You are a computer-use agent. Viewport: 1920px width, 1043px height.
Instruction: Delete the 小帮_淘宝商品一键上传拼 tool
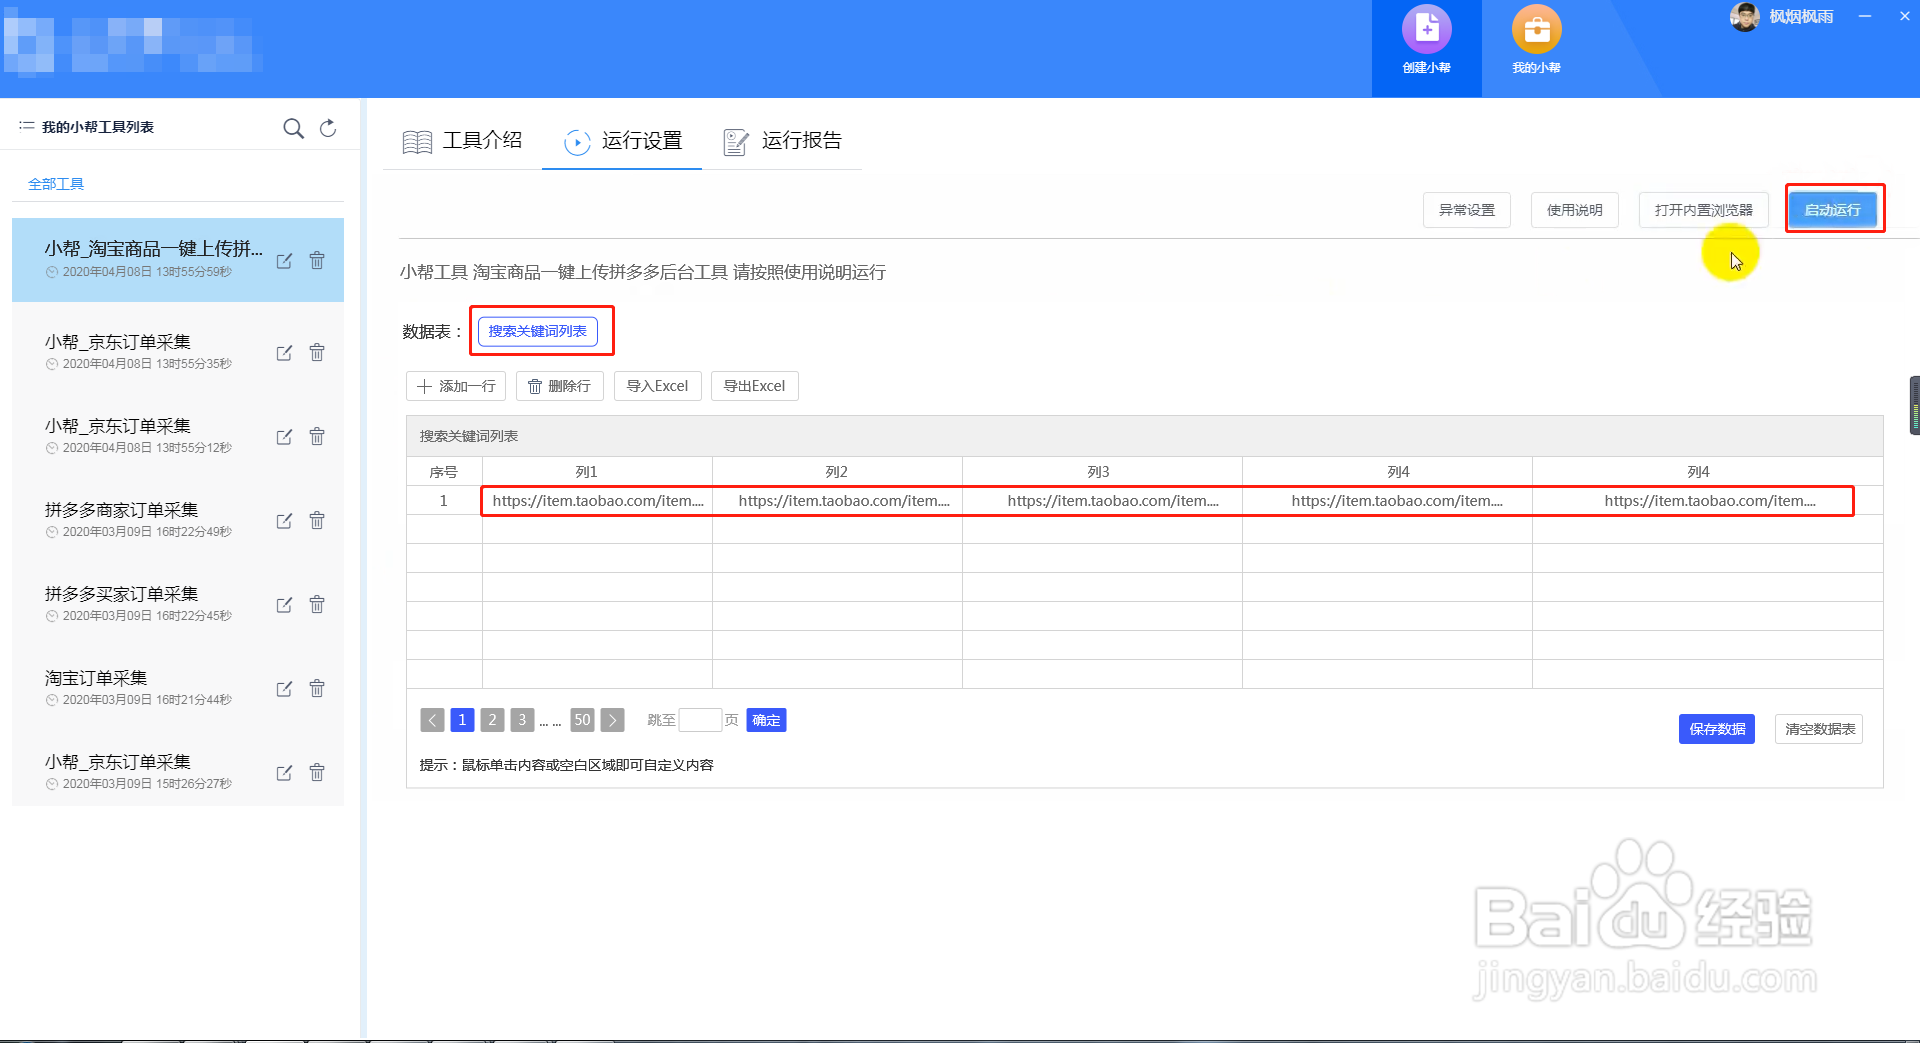pyautogui.click(x=317, y=260)
